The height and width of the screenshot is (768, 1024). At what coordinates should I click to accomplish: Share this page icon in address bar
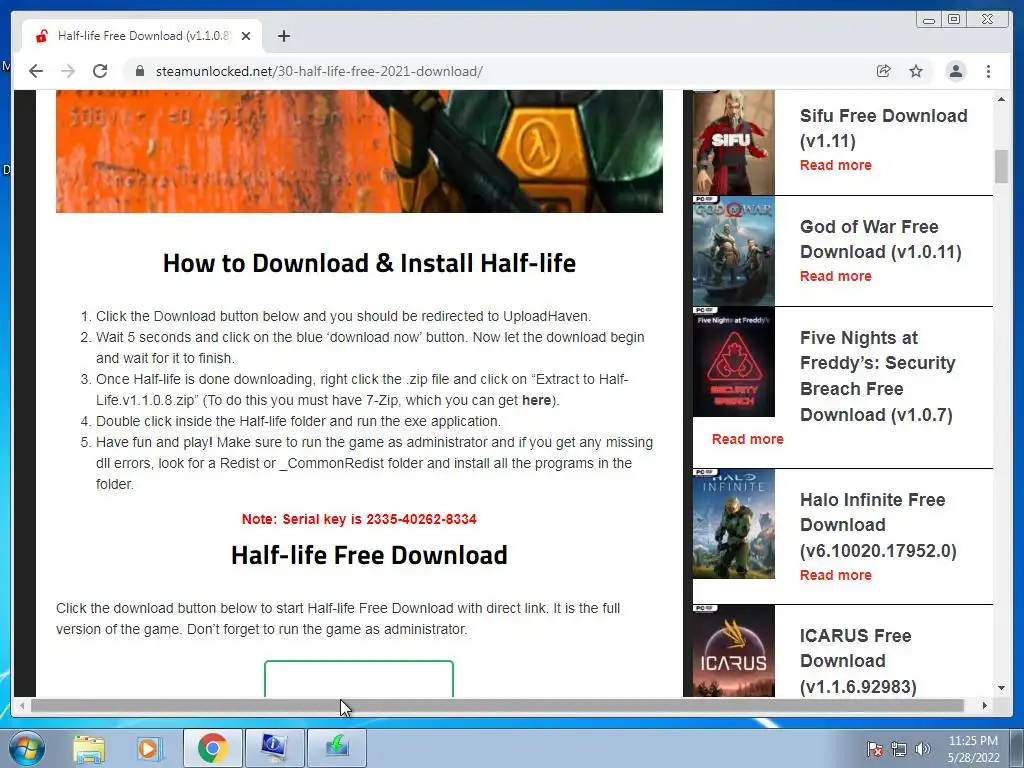pos(884,71)
